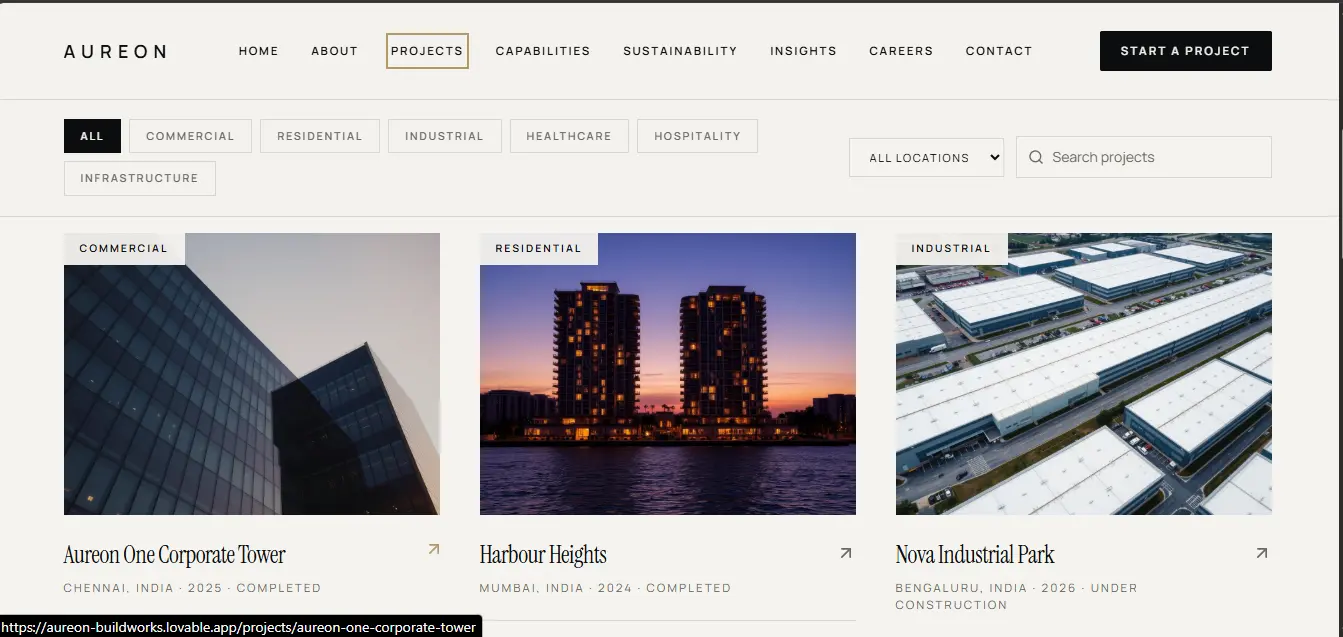This screenshot has width=1343, height=637.
Task: Click 'Chennai, India · 2025 · Completed' text
Action: 192,588
